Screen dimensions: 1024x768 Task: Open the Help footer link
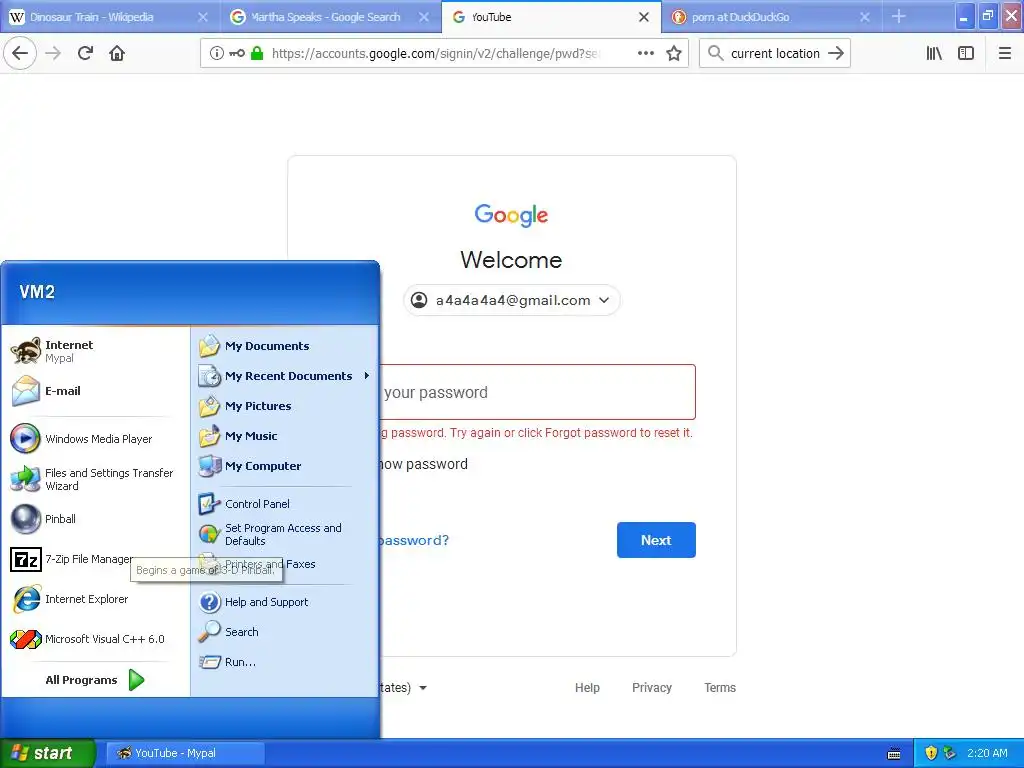click(x=587, y=688)
